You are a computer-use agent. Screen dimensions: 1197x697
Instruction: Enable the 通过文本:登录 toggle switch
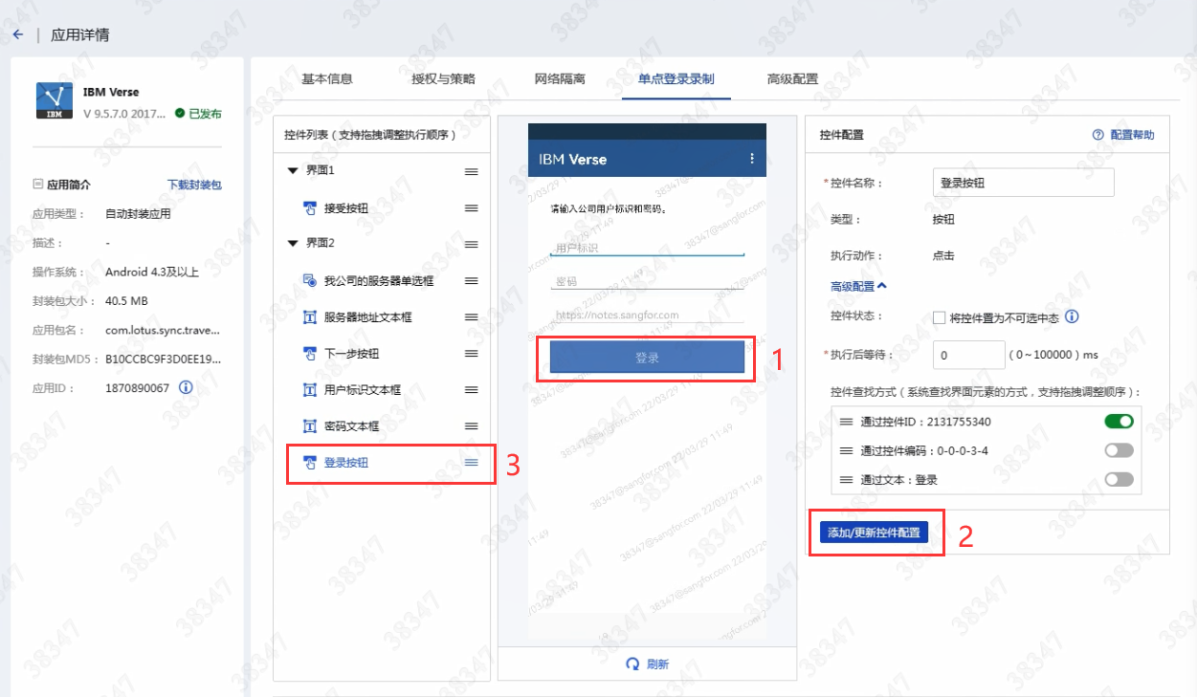(x=1118, y=480)
